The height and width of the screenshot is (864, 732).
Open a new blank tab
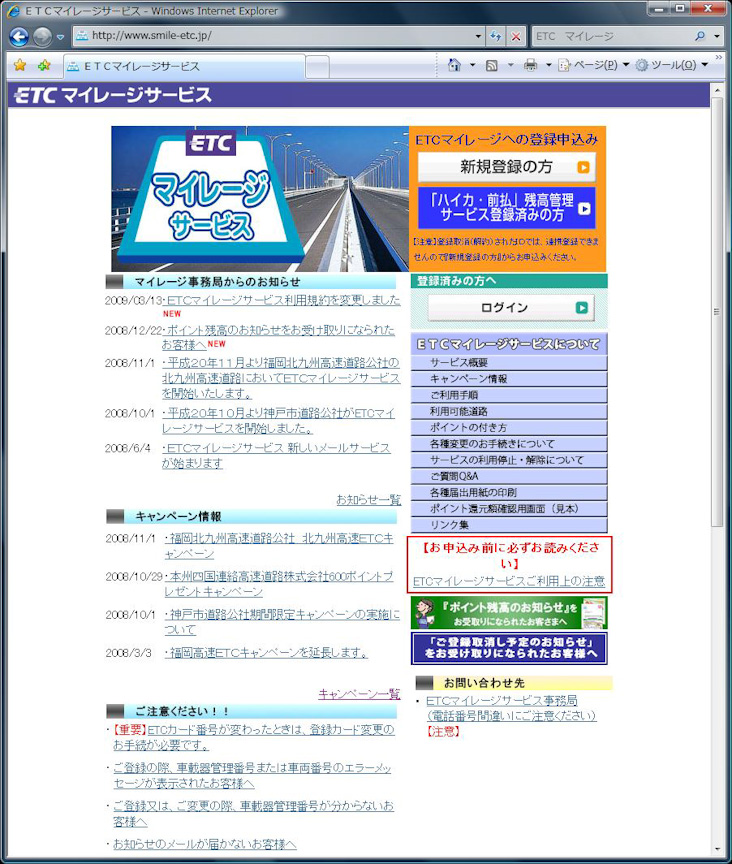click(x=317, y=67)
